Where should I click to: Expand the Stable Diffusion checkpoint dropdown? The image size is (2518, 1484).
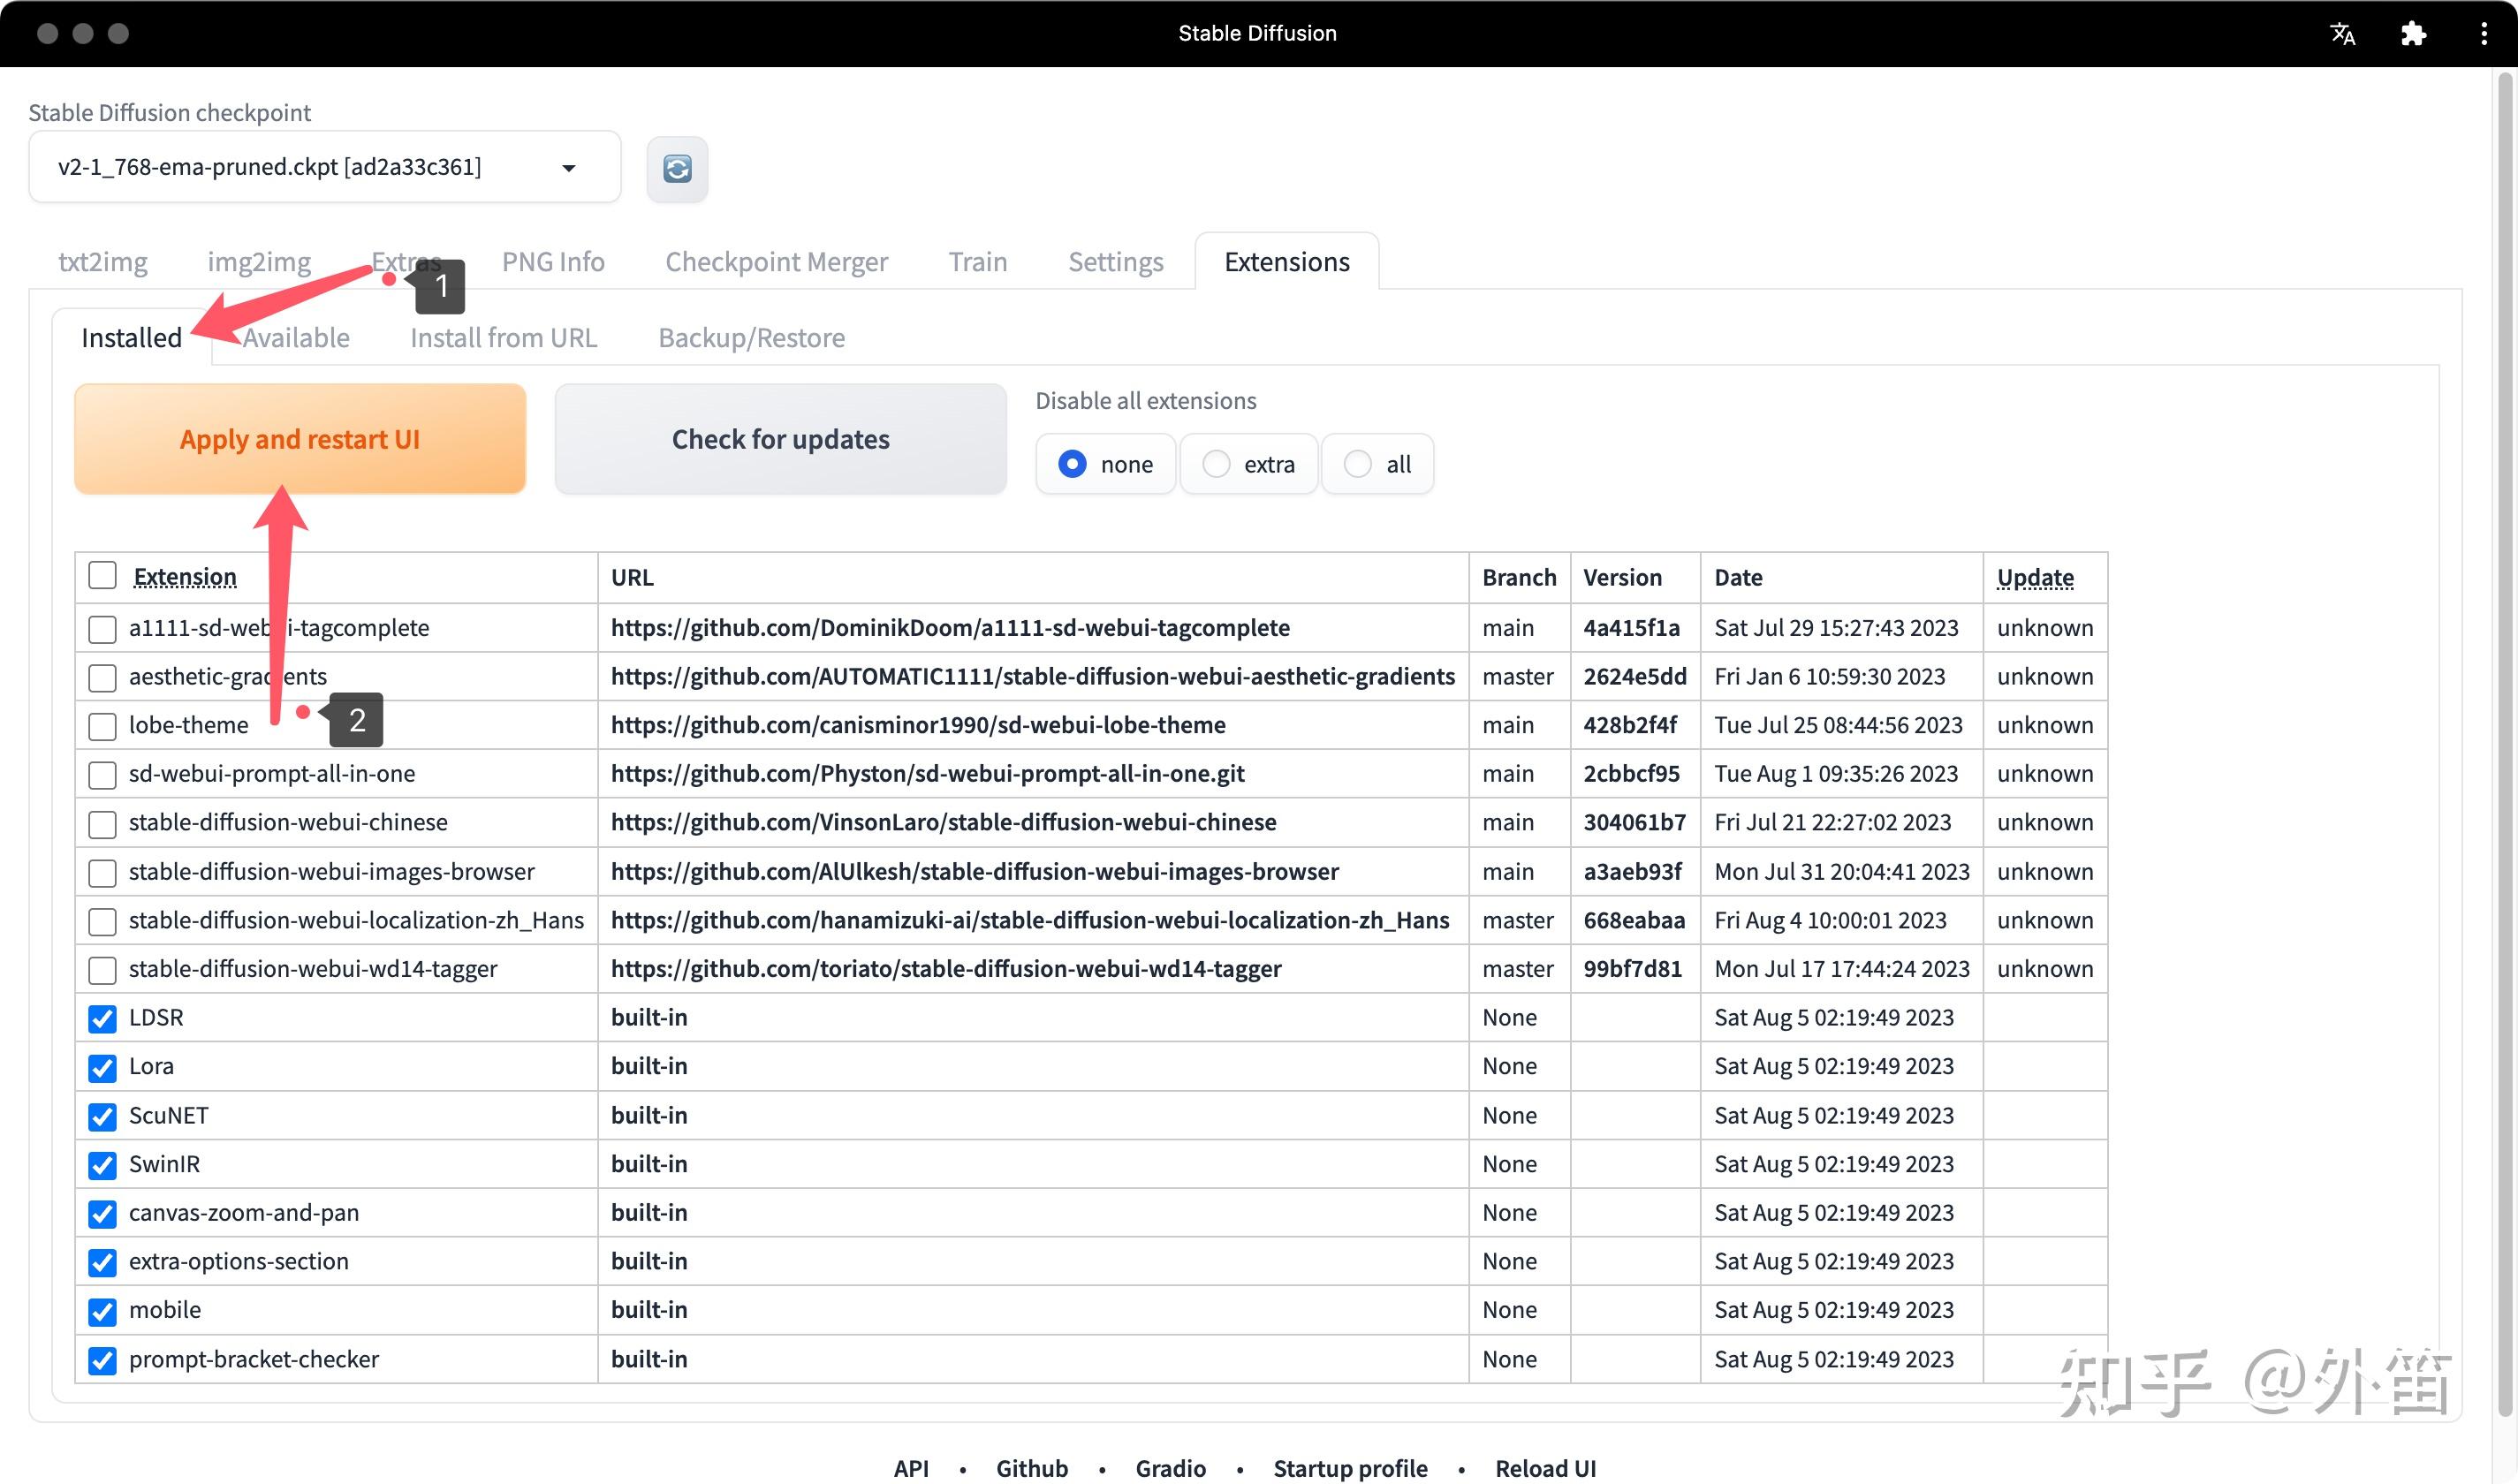[568, 168]
